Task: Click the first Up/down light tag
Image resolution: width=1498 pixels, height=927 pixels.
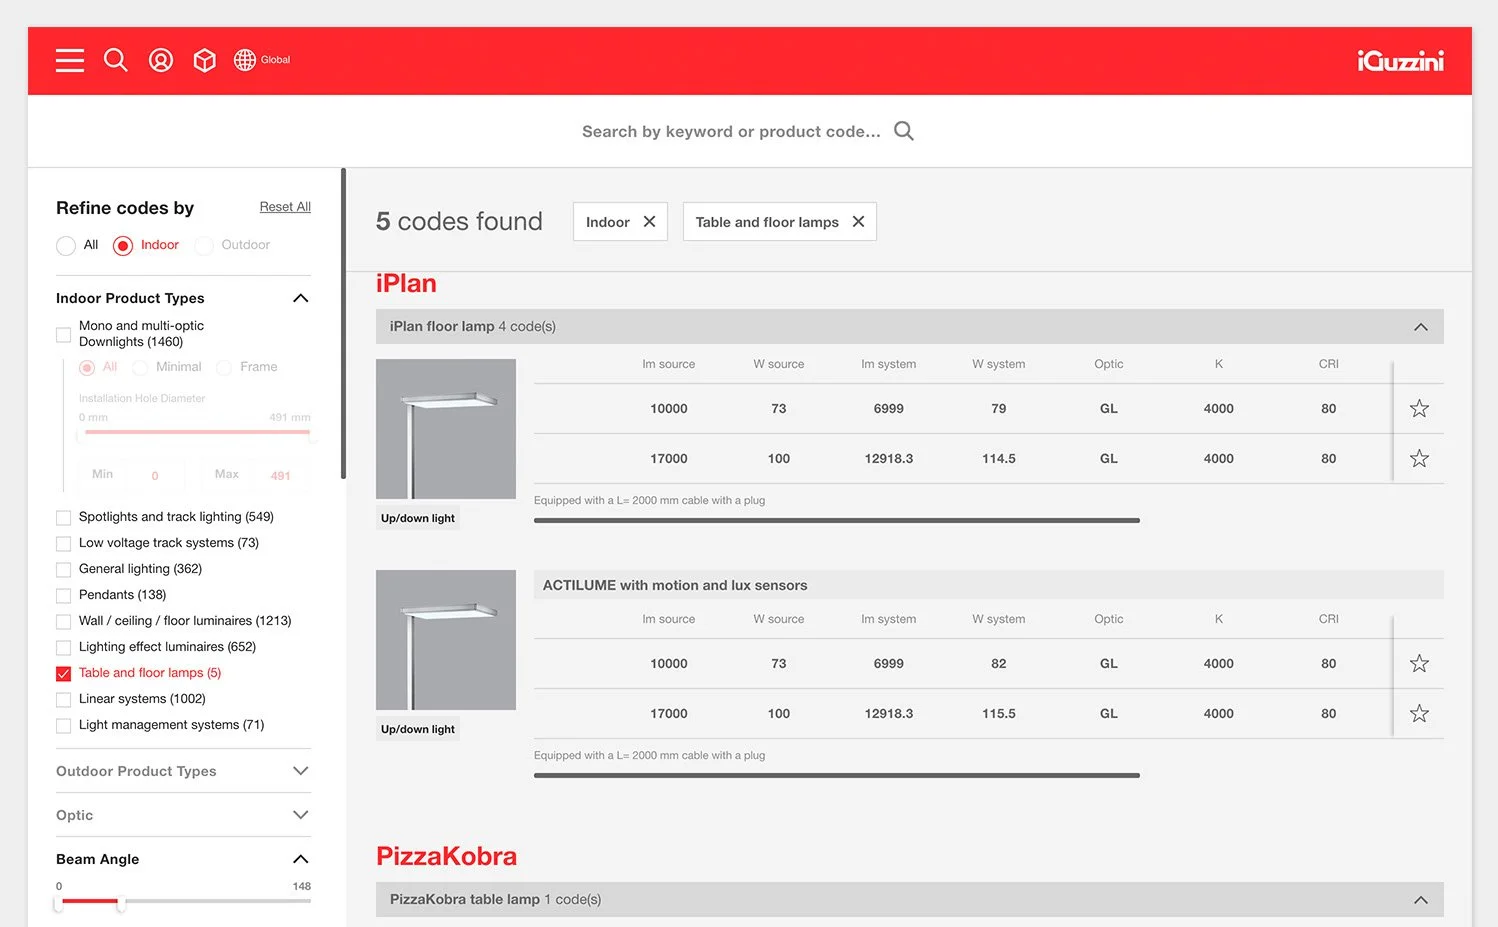Action: [417, 518]
